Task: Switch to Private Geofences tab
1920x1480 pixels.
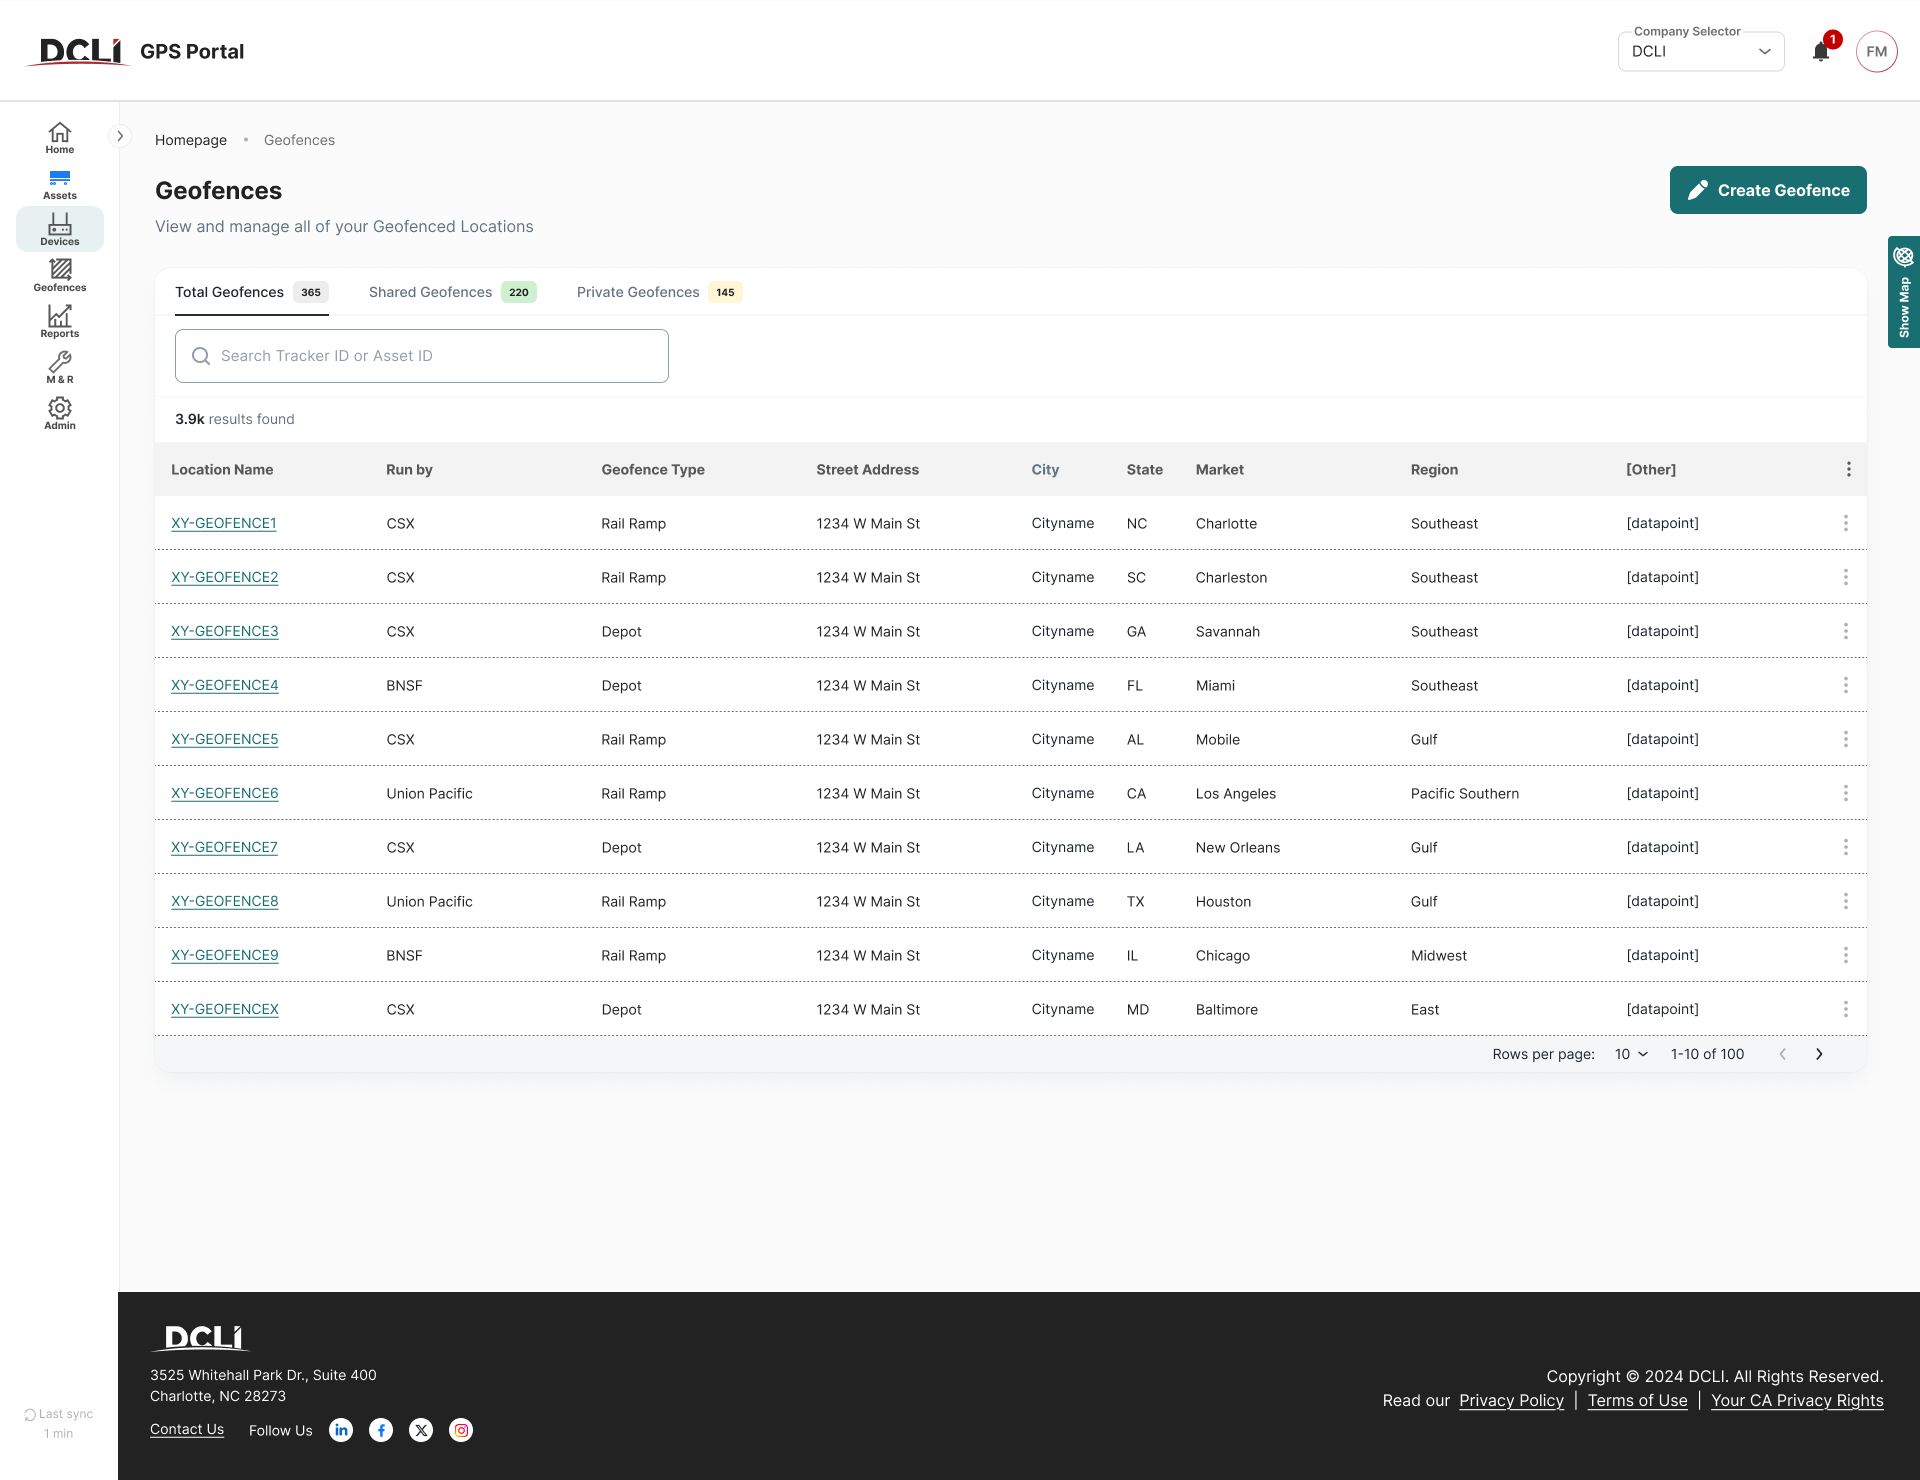Action: click(657, 292)
